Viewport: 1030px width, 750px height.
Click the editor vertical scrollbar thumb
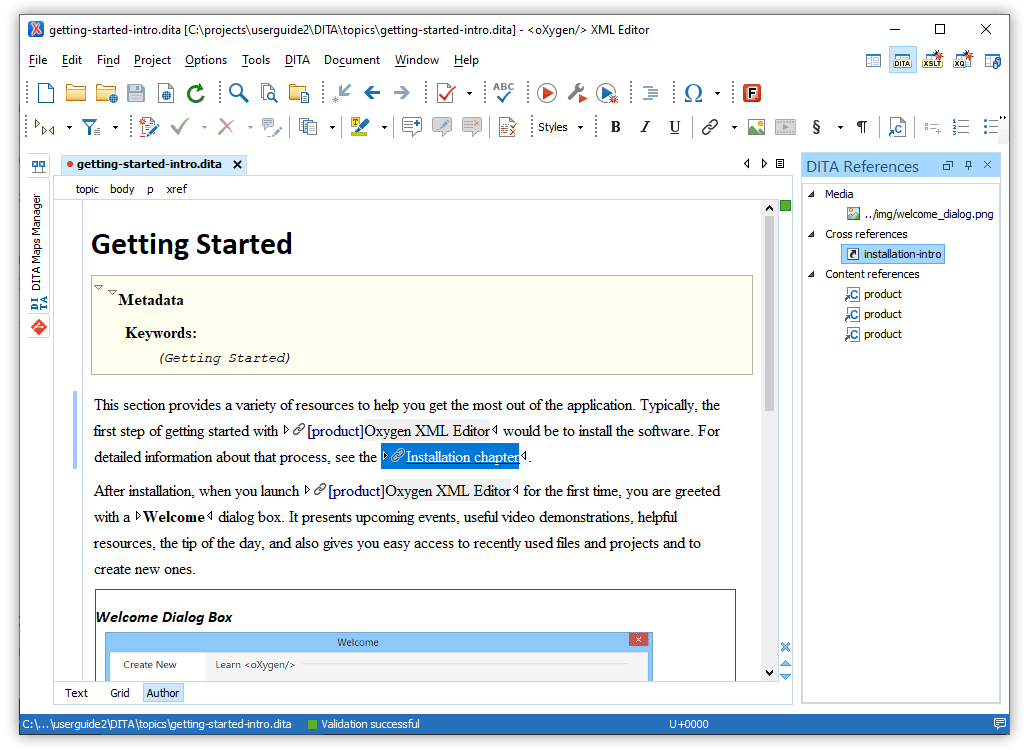[x=769, y=313]
